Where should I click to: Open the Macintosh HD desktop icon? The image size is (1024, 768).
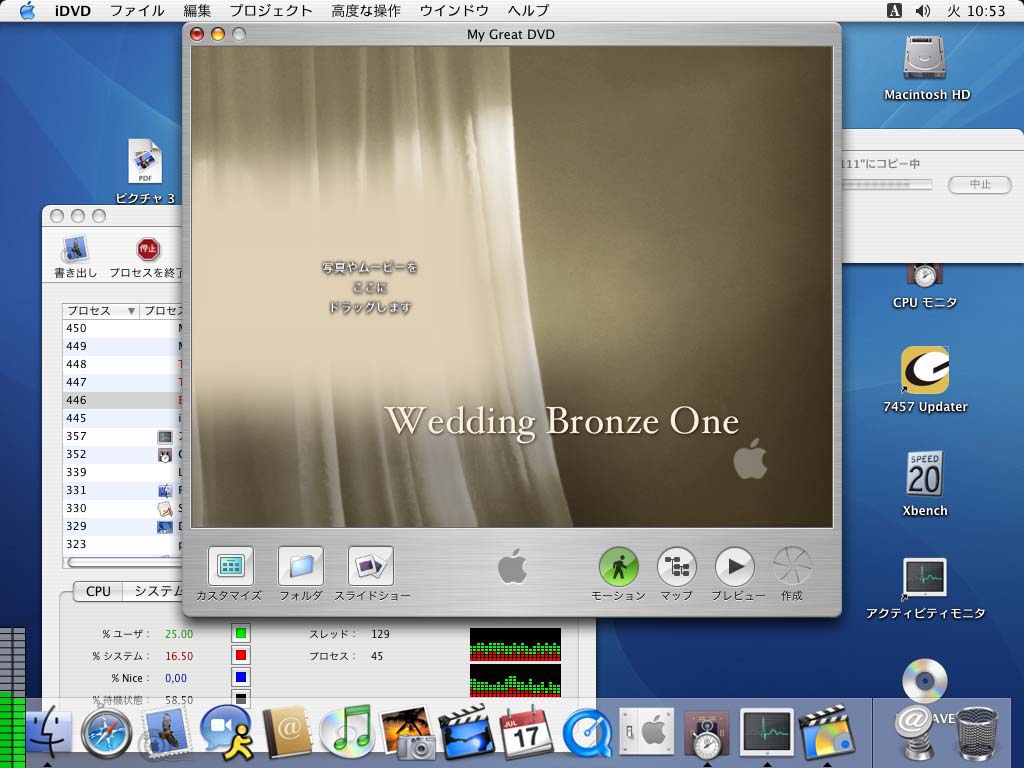925,59
